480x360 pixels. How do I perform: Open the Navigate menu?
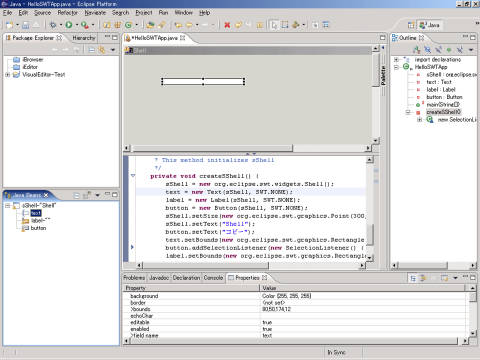pyautogui.click(x=95, y=13)
